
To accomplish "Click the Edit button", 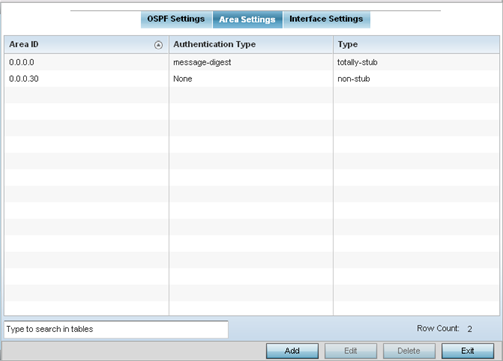I will pos(351,351).
